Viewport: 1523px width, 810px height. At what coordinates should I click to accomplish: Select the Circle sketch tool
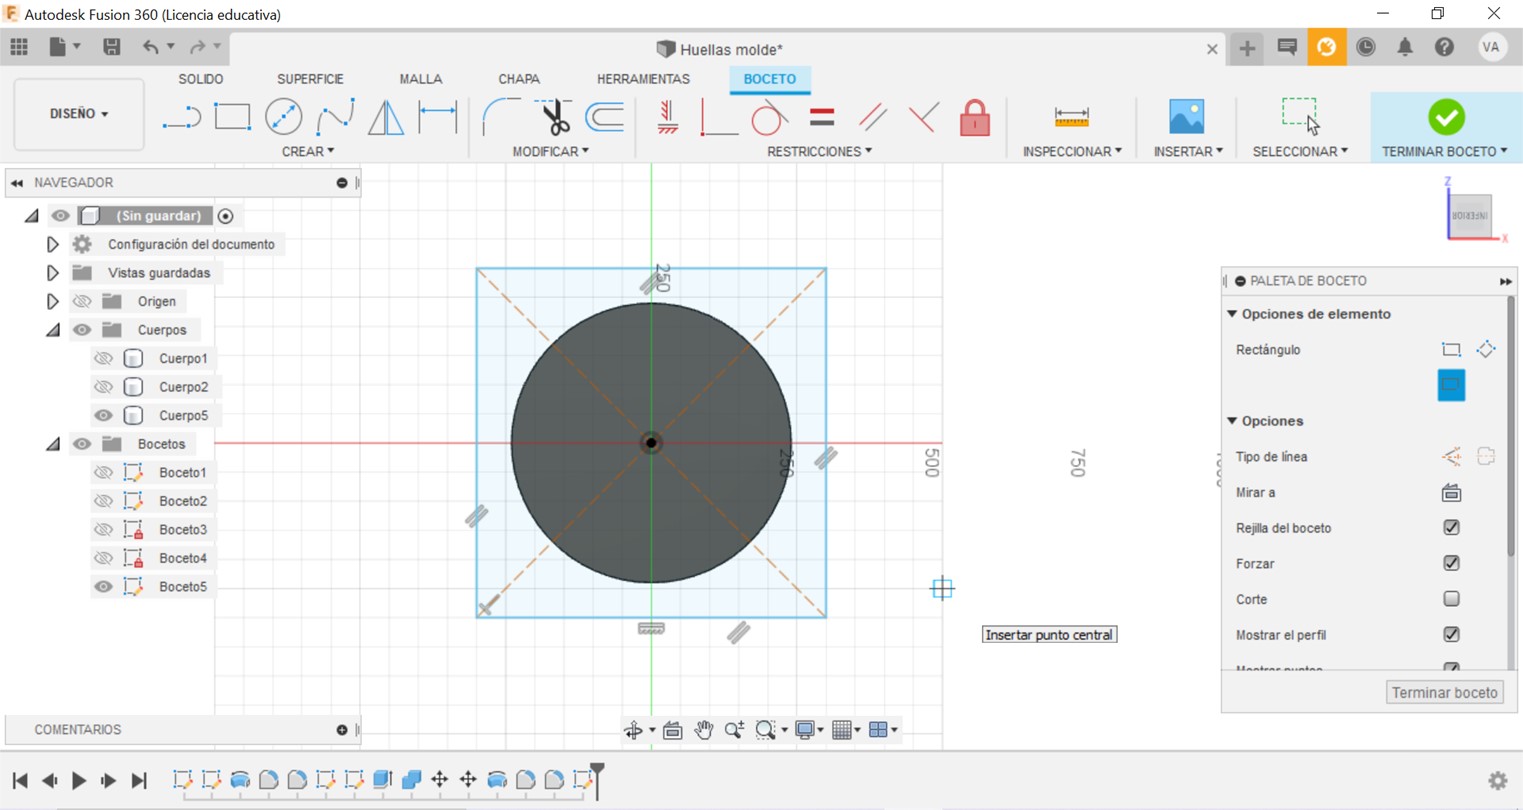283,117
